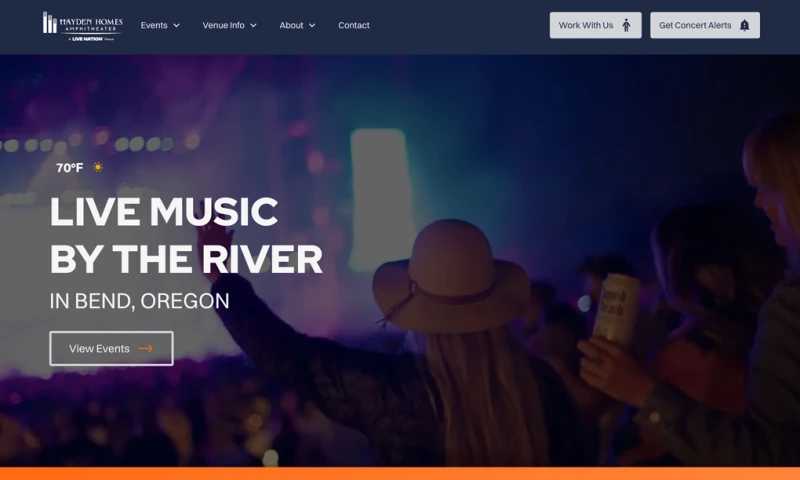This screenshot has height=480, width=800.
Task: Click the orange banner strip at bottom
Action: click(x=400, y=474)
